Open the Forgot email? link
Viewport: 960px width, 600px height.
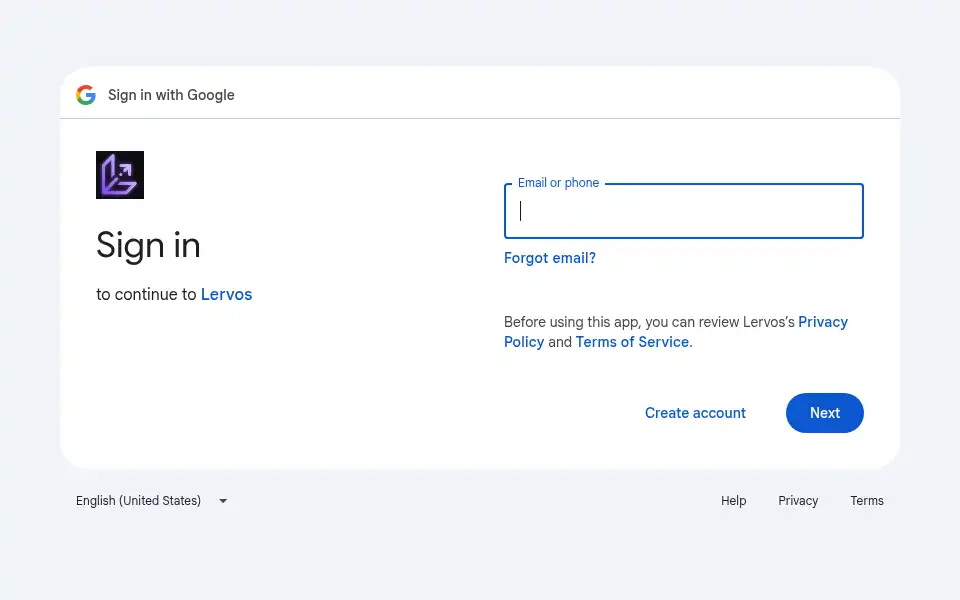[549, 258]
